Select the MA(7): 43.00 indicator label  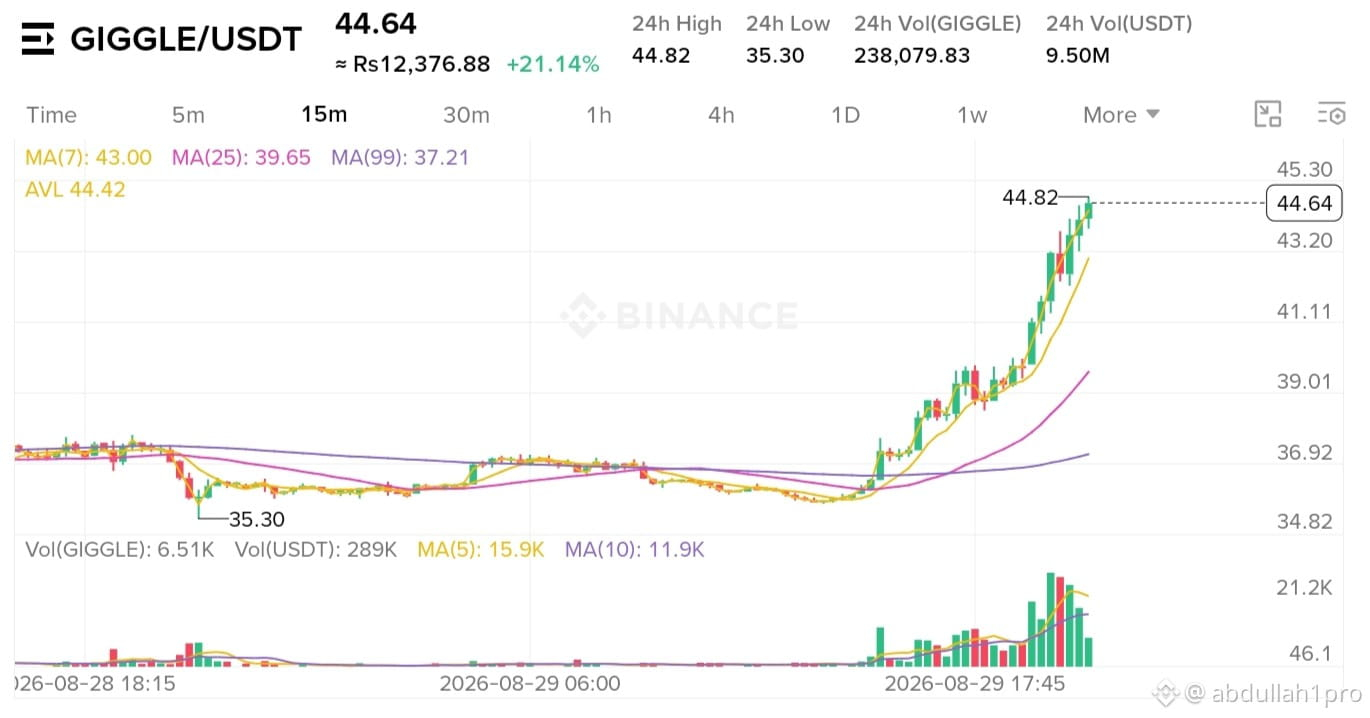point(89,157)
